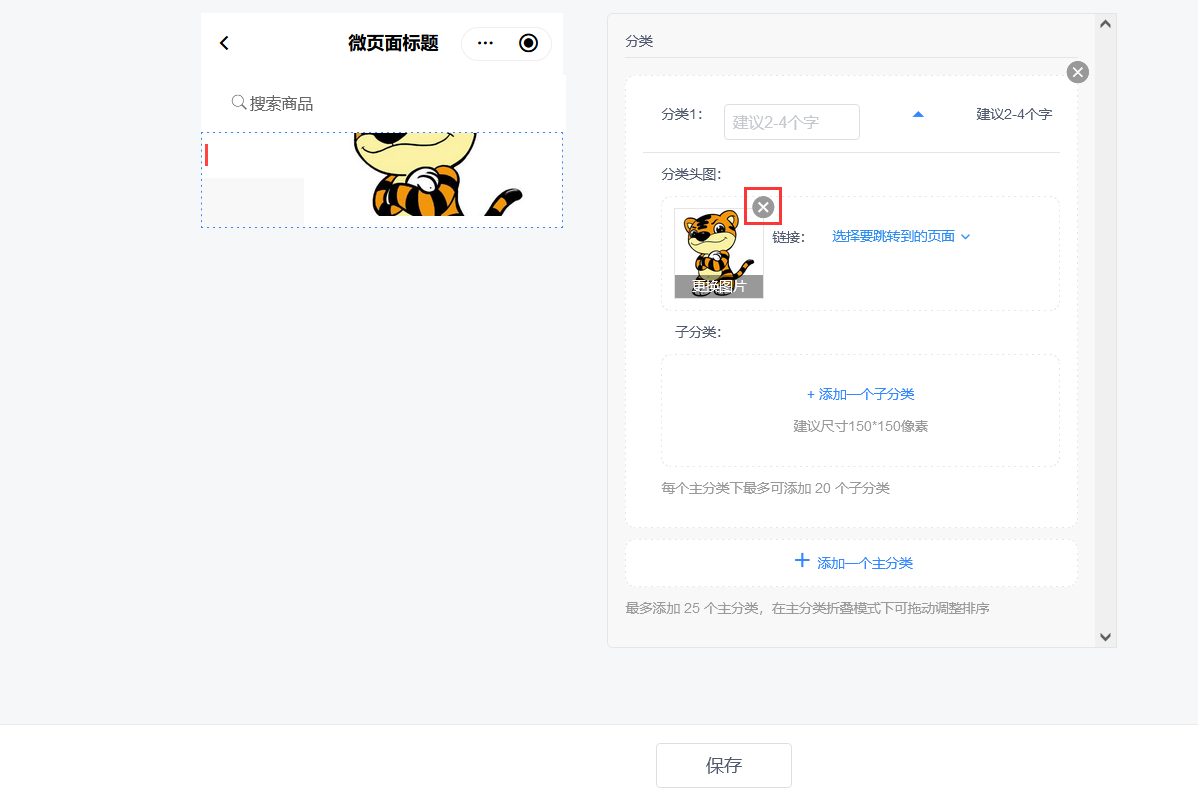Click the 分类头图 label
Screen dimensions: 1198x792
691,174
